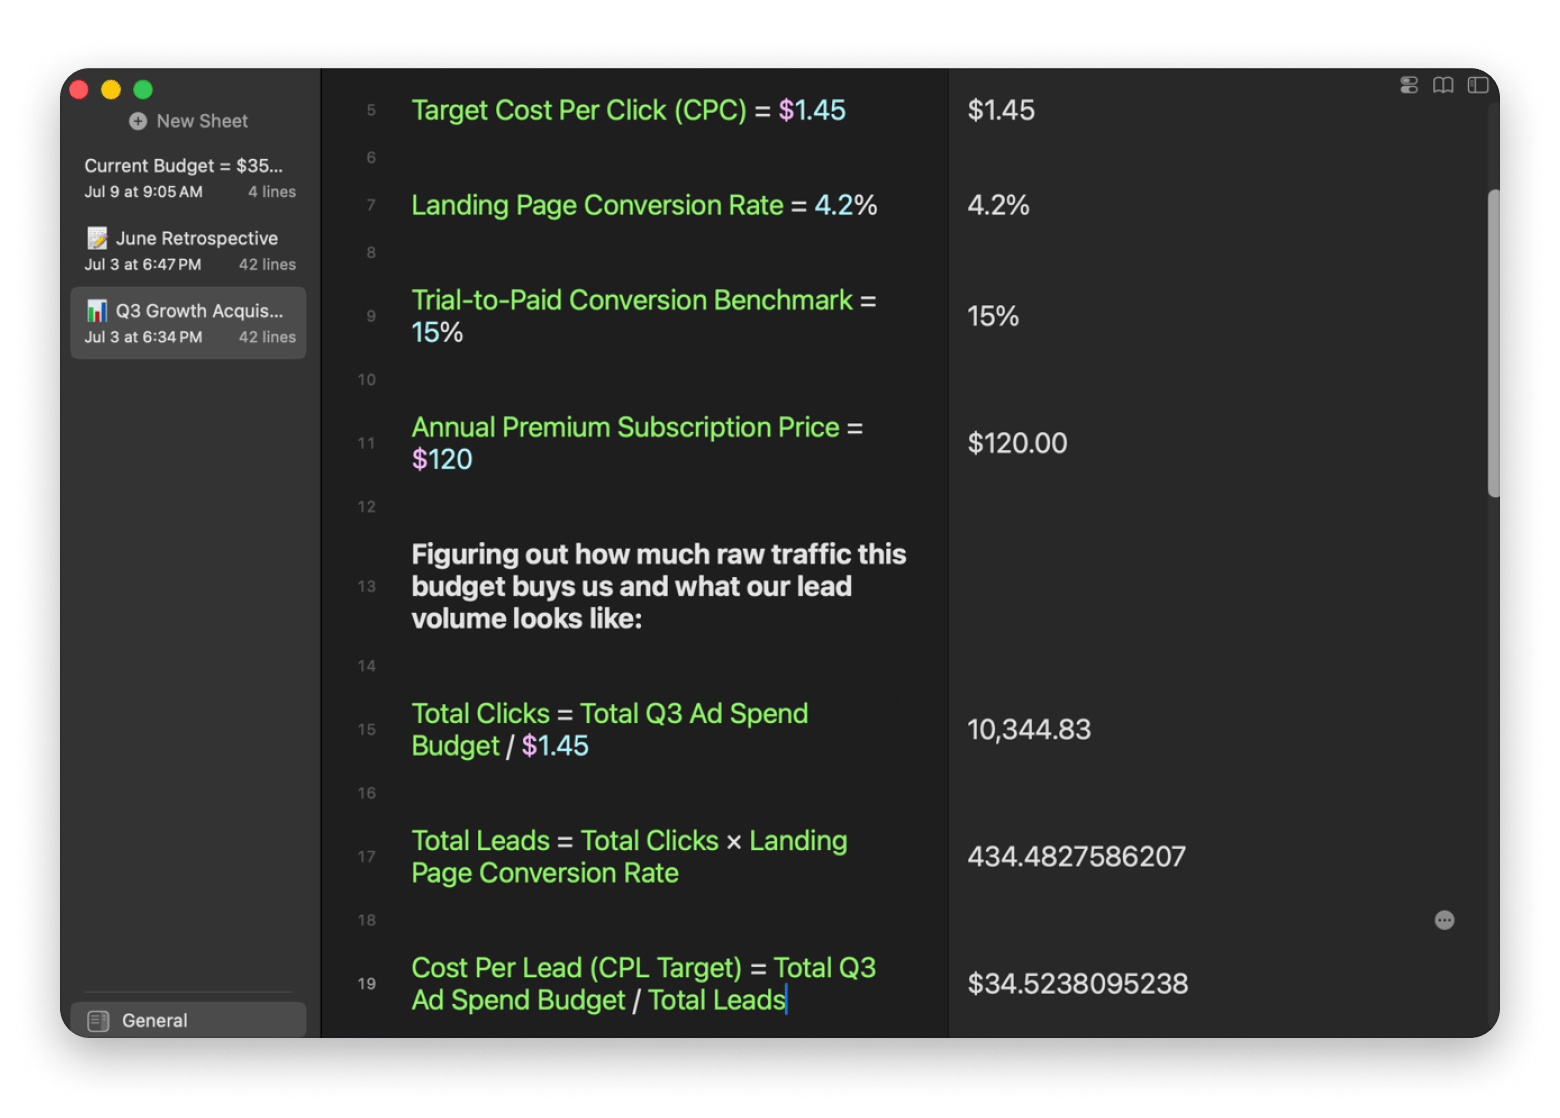1560x1118 pixels.
Task: Open the format settings toggles icon in the toolbar
Action: tap(1409, 85)
